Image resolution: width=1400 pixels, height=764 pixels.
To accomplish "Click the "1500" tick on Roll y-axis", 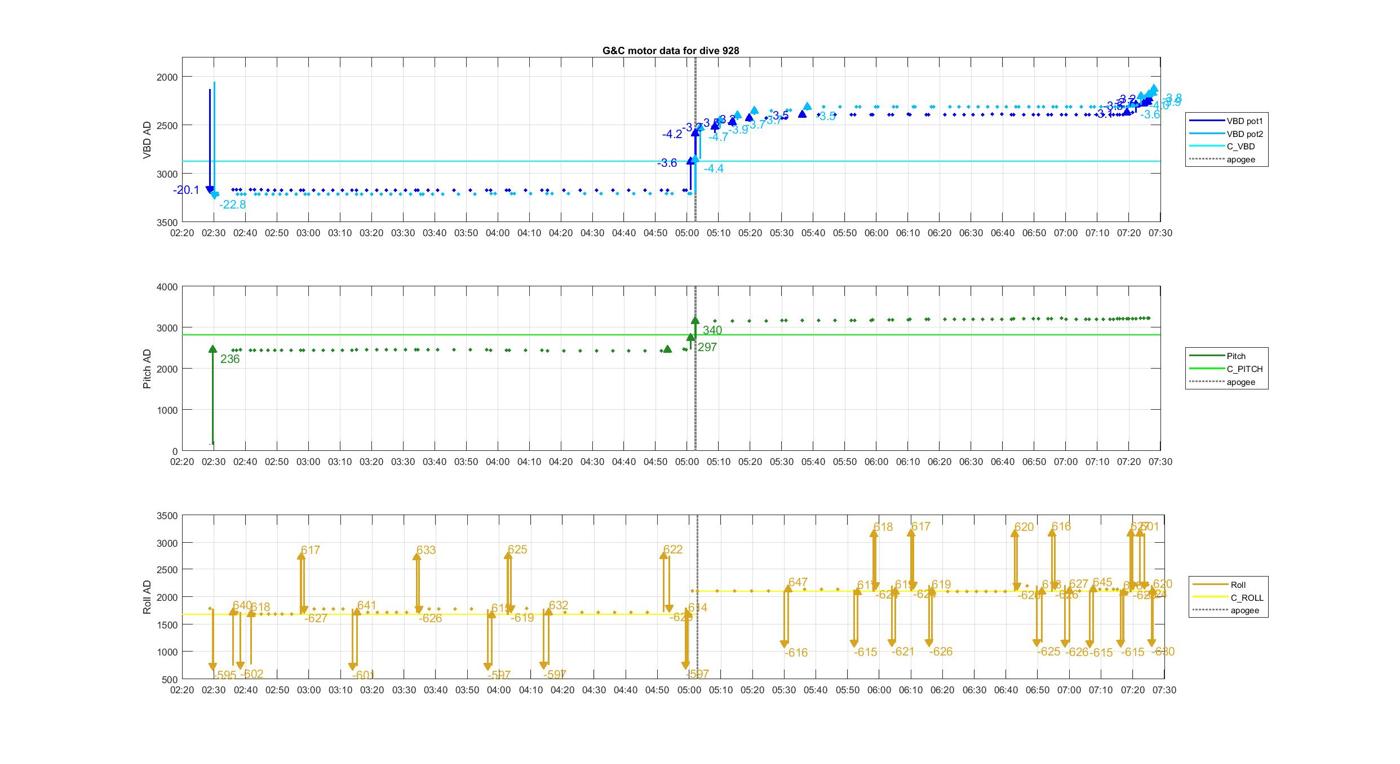I will [x=166, y=625].
